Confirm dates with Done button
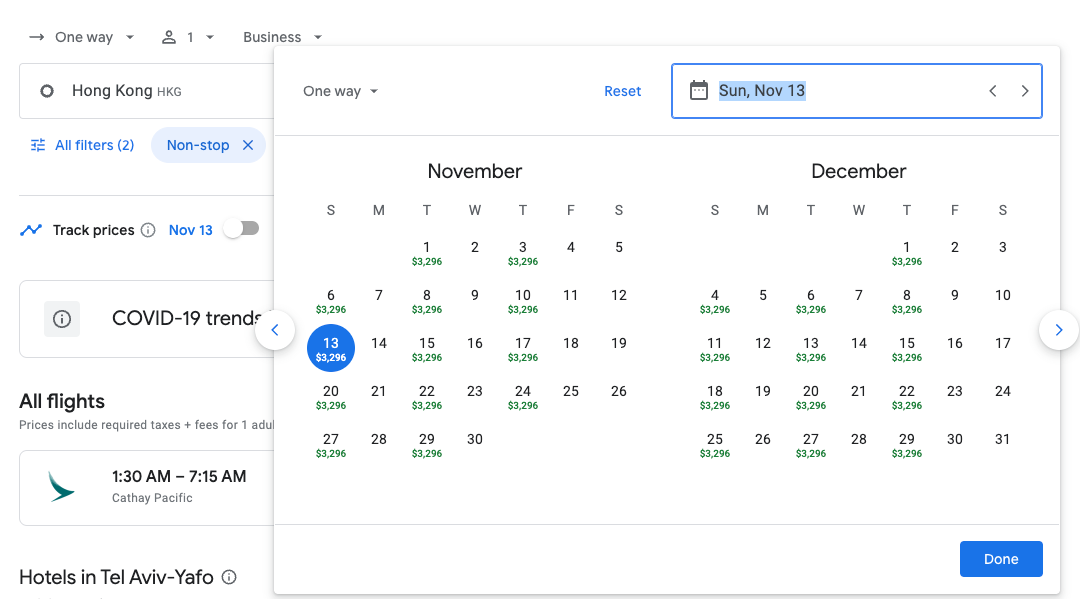Screen dimensions: 1080x599 [x=1001, y=558]
